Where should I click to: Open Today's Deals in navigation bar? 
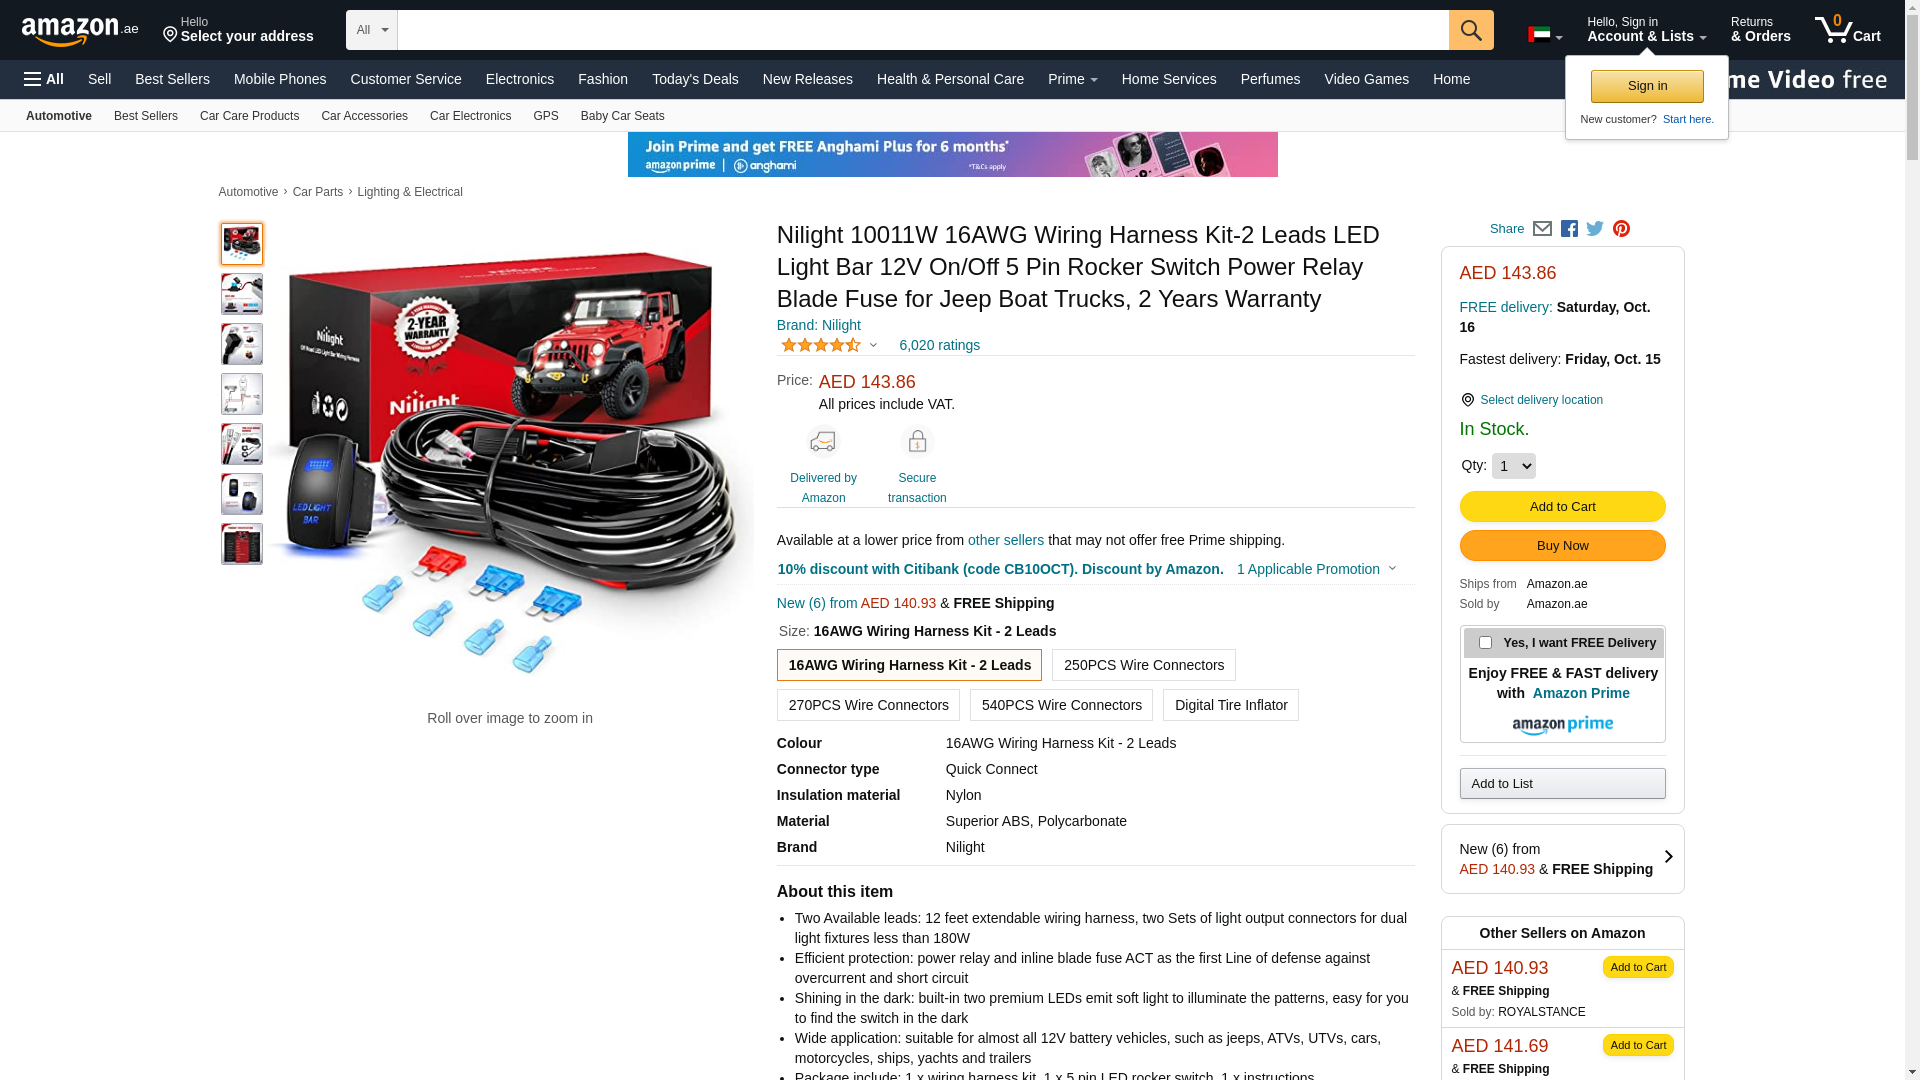coord(695,79)
